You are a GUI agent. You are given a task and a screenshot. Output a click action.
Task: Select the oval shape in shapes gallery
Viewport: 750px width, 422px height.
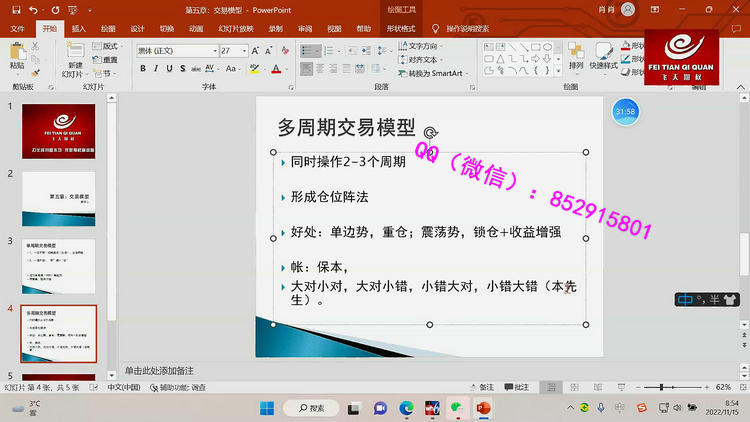coord(547,46)
